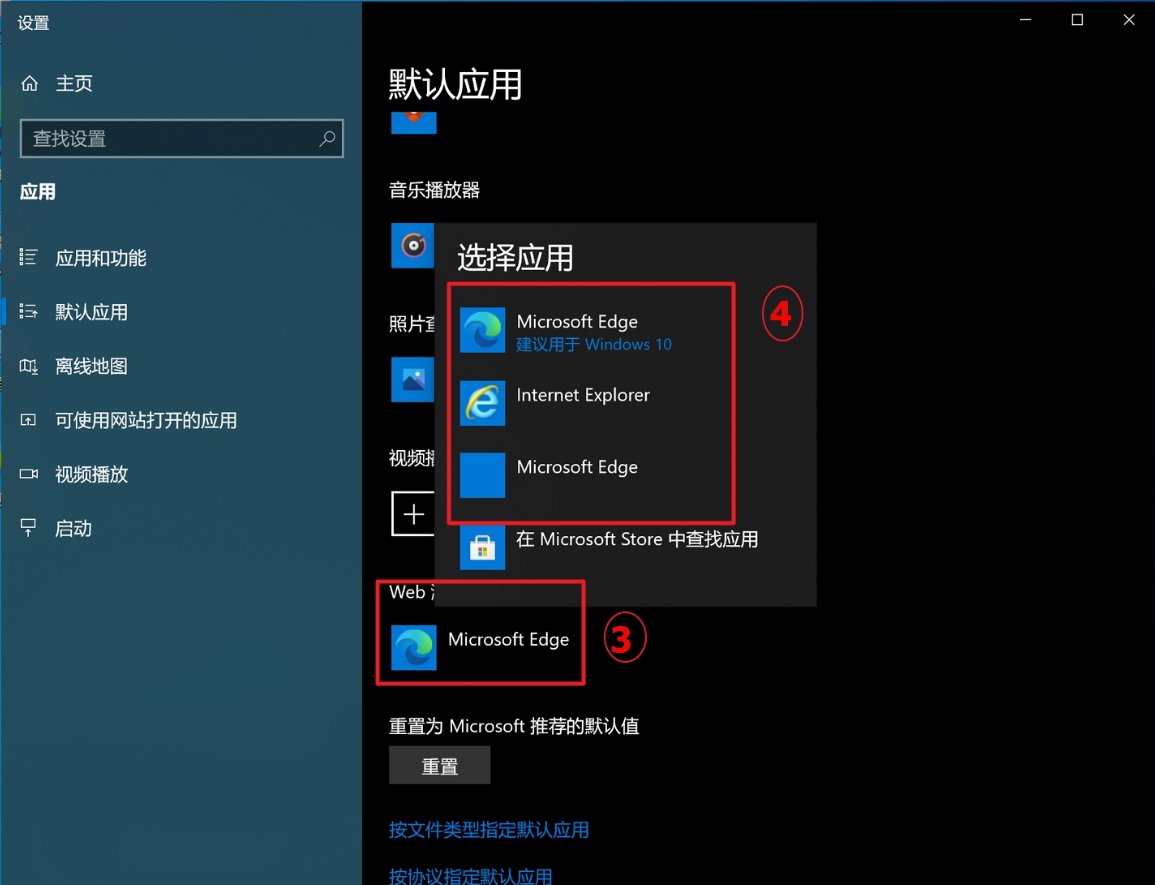The width and height of the screenshot is (1155, 885).
Task: Click the 启动 monitor icon
Action: point(28,528)
